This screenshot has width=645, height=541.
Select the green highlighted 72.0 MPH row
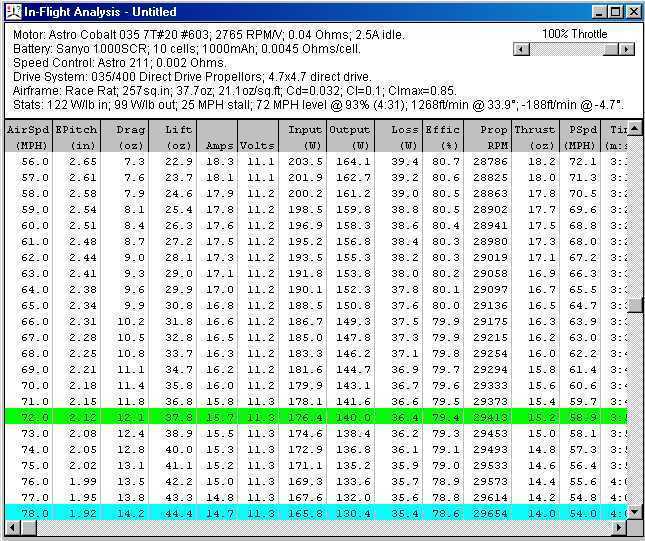[300, 415]
